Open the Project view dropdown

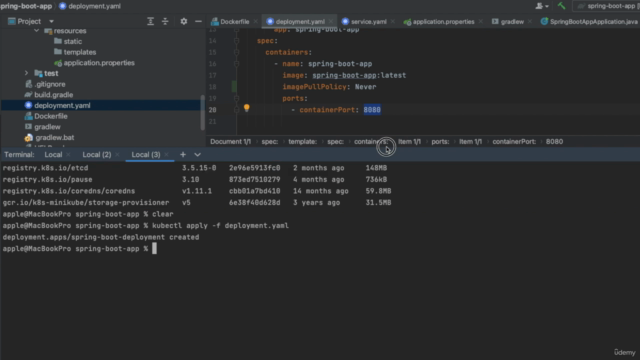pyautogui.click(x=51, y=21)
